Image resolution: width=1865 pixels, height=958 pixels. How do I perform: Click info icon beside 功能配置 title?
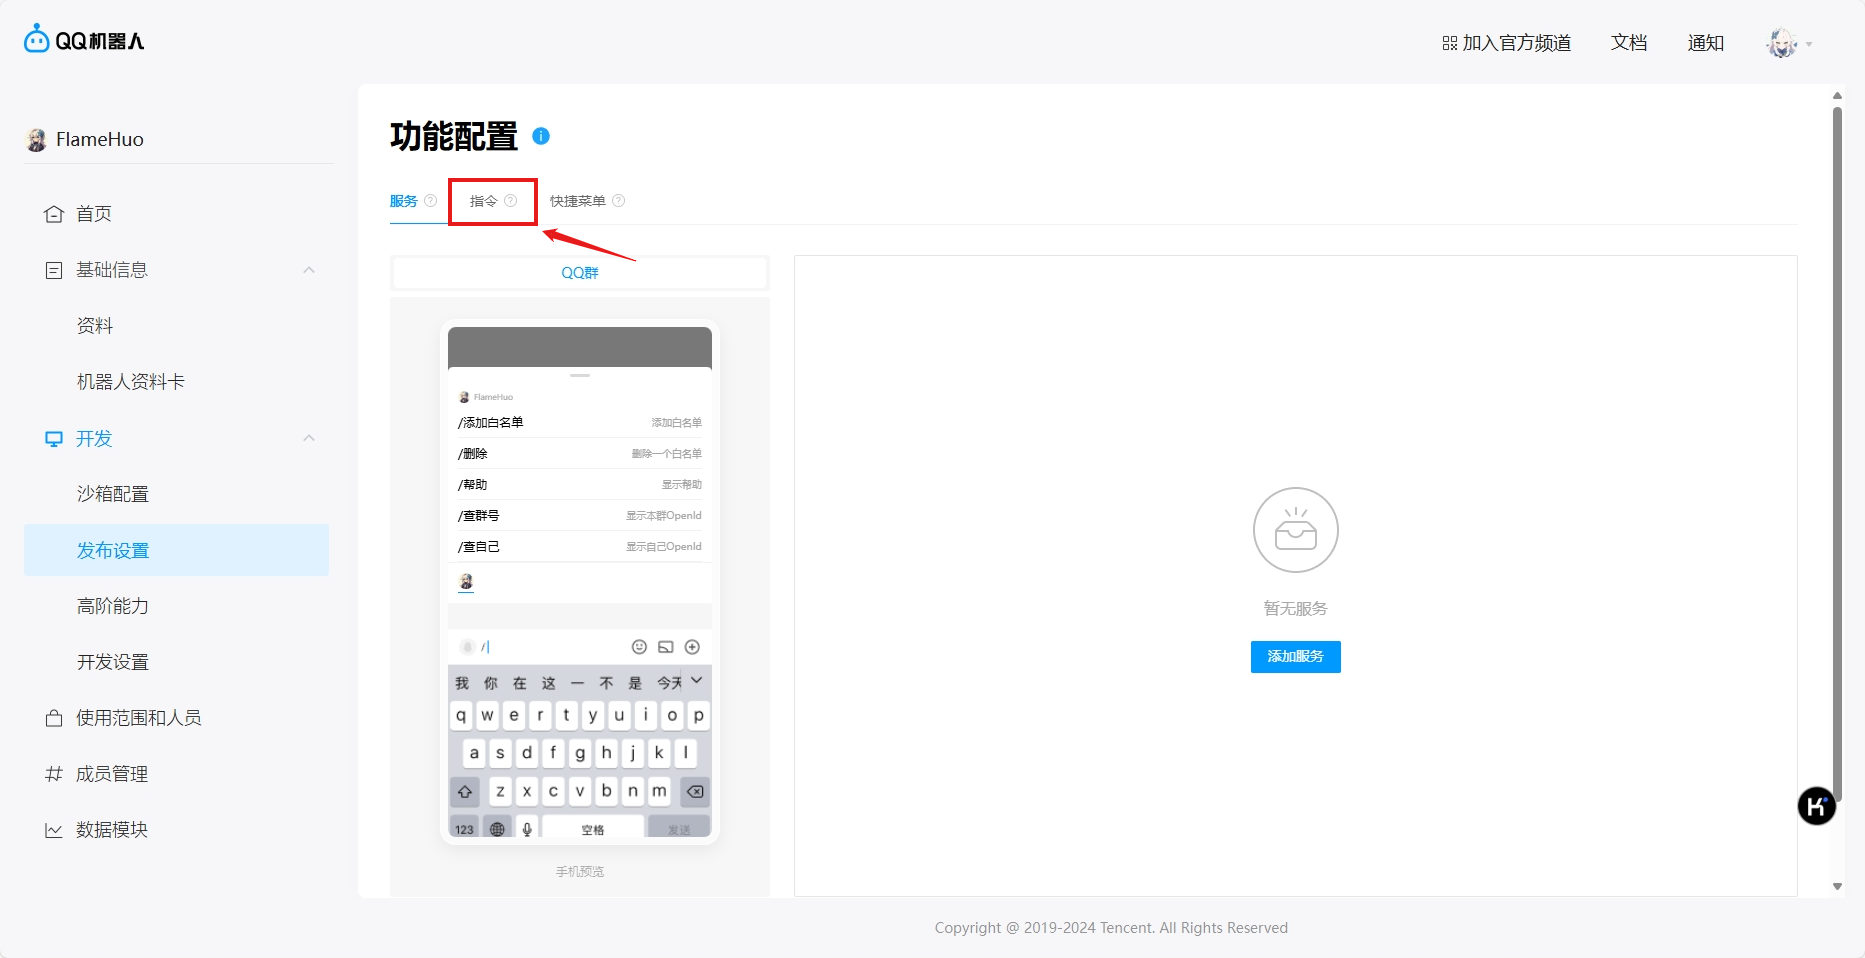pos(541,136)
